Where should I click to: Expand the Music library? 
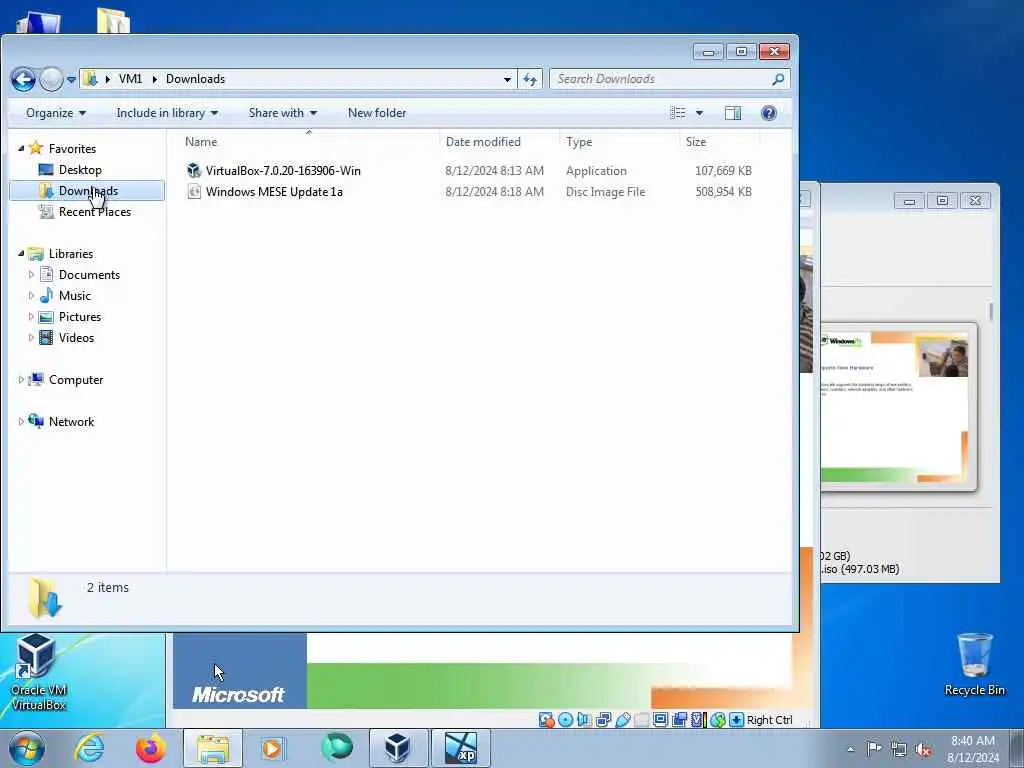[x=31, y=295]
